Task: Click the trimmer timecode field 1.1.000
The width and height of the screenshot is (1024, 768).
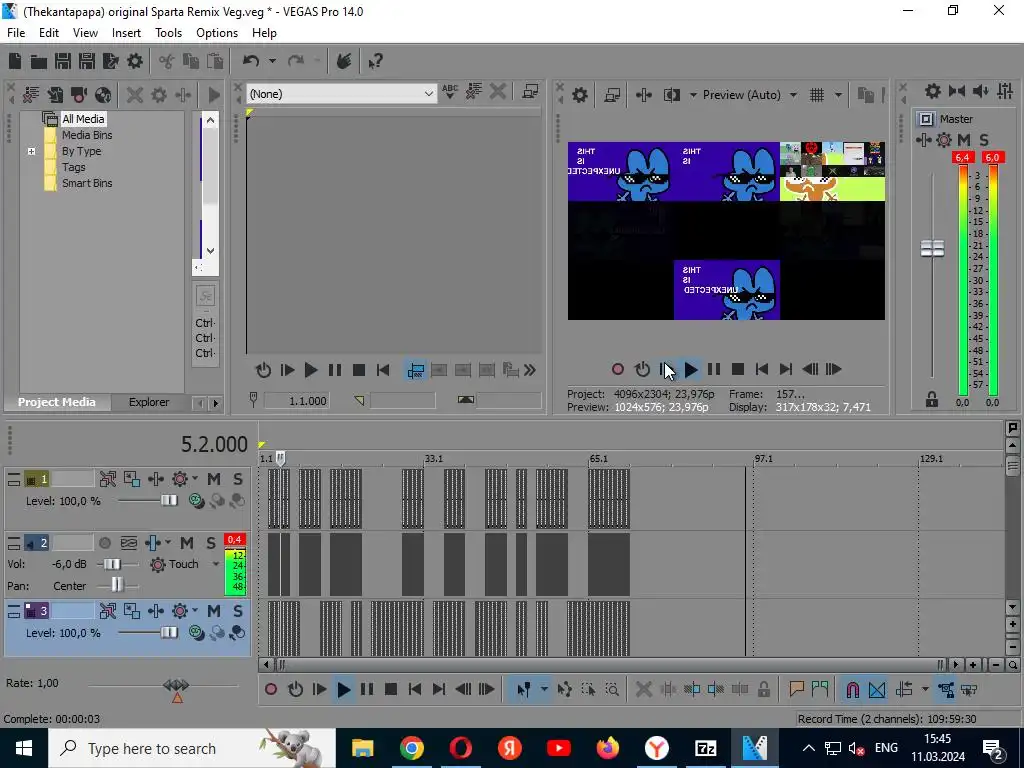Action: pyautogui.click(x=296, y=401)
